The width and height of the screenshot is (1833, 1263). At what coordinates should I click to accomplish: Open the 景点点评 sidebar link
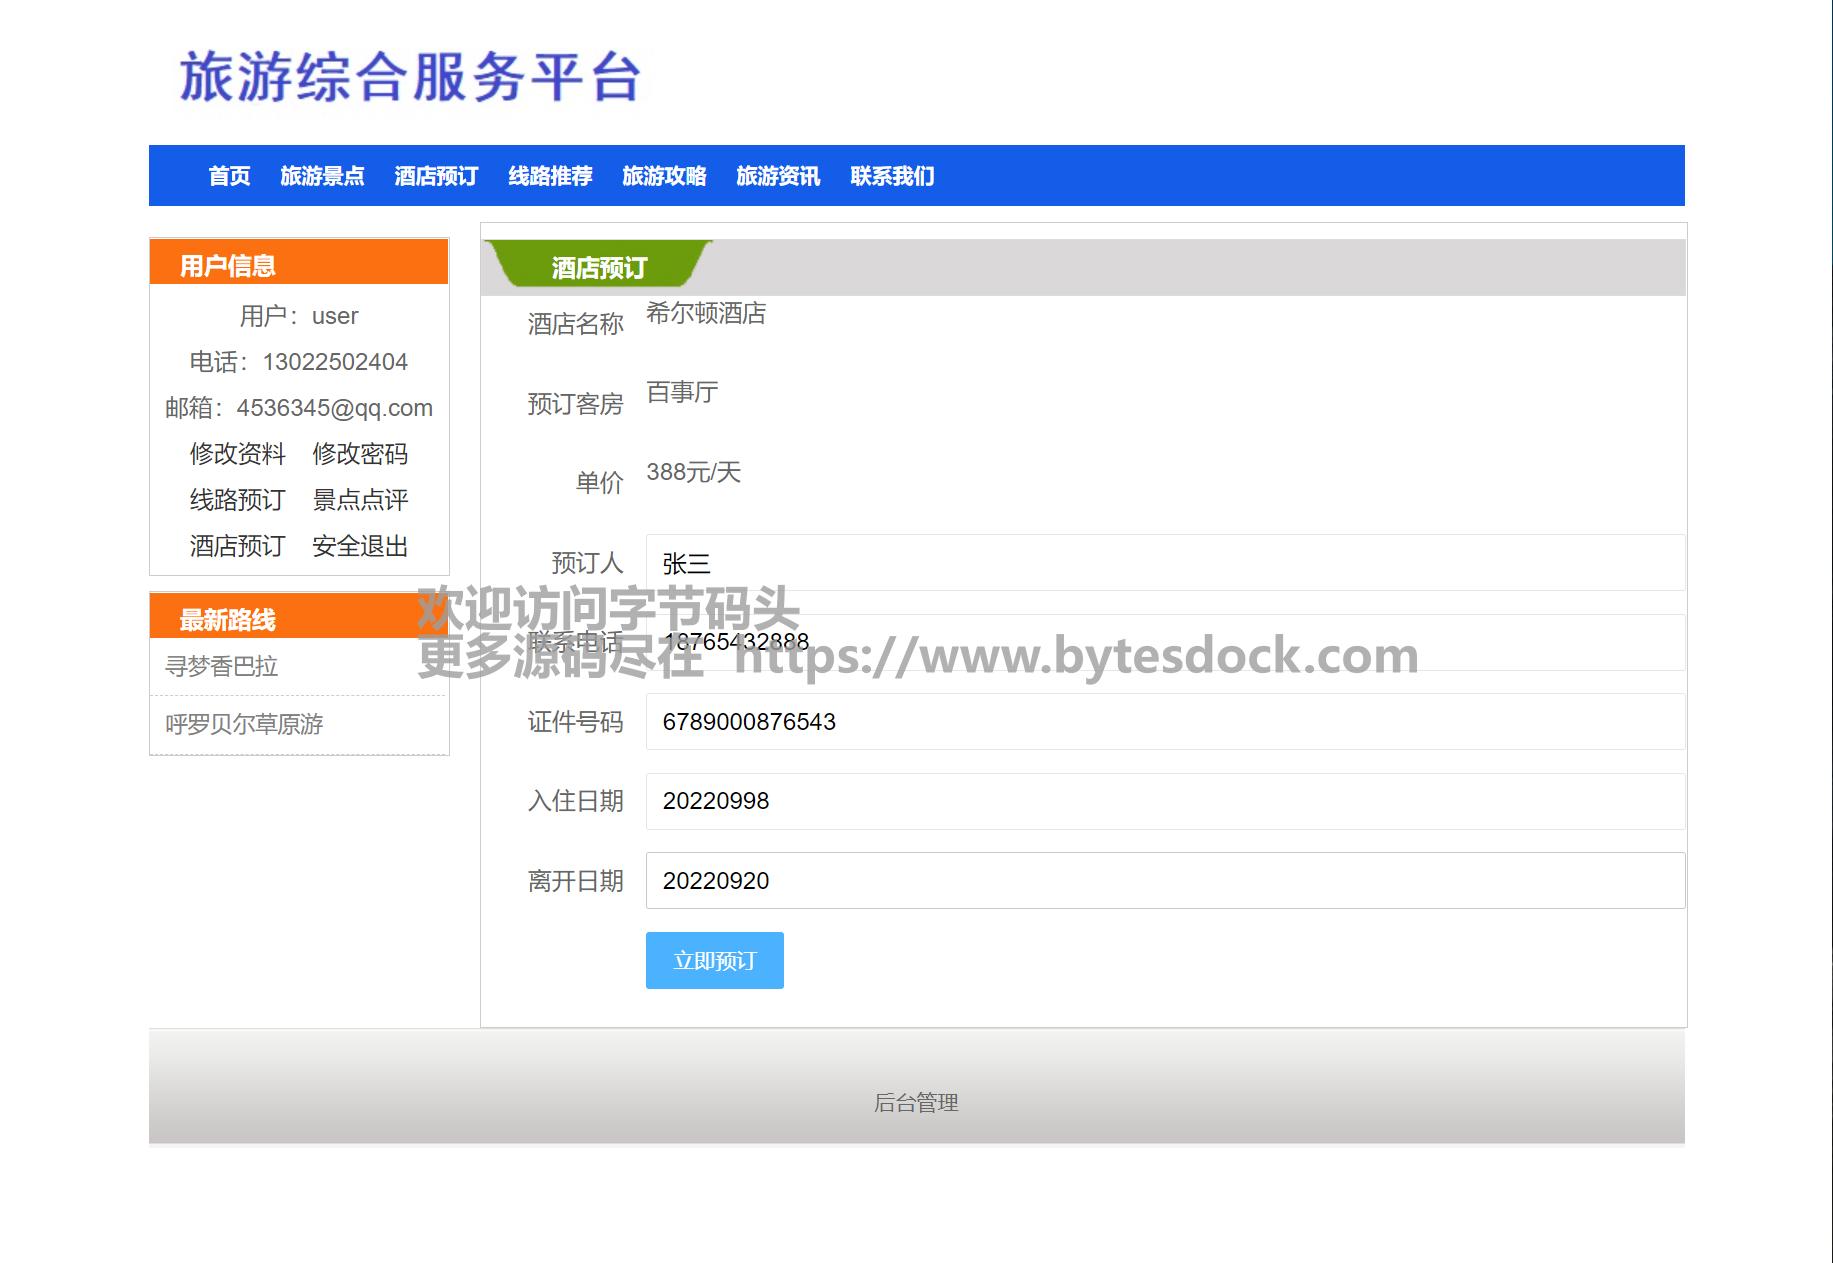pos(360,500)
